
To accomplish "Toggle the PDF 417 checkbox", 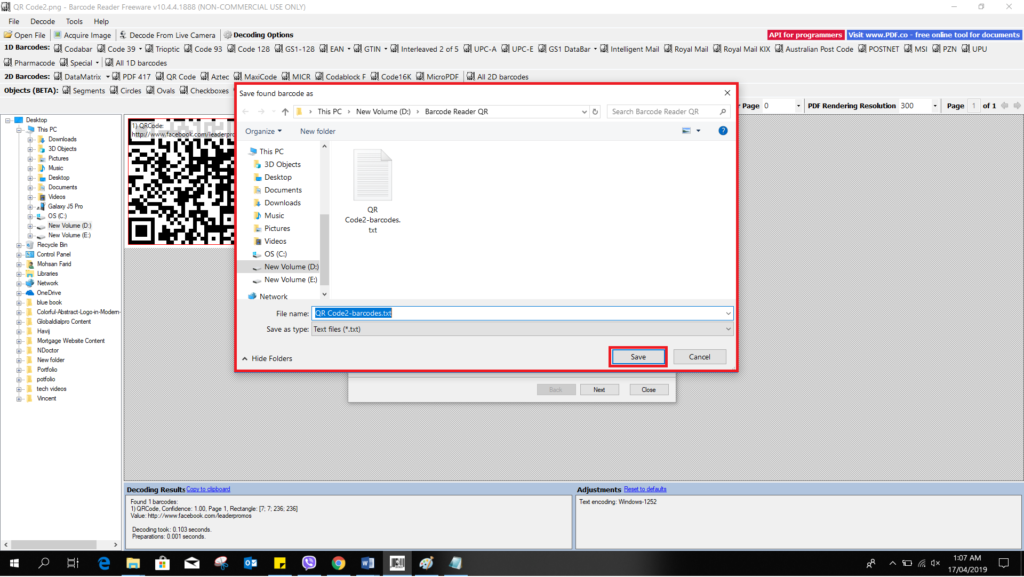I will pyautogui.click(x=117, y=76).
